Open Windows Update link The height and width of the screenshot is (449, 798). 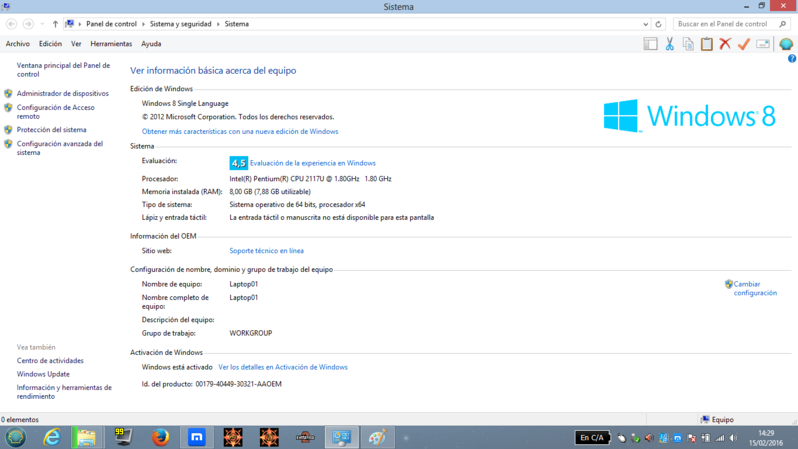point(43,374)
